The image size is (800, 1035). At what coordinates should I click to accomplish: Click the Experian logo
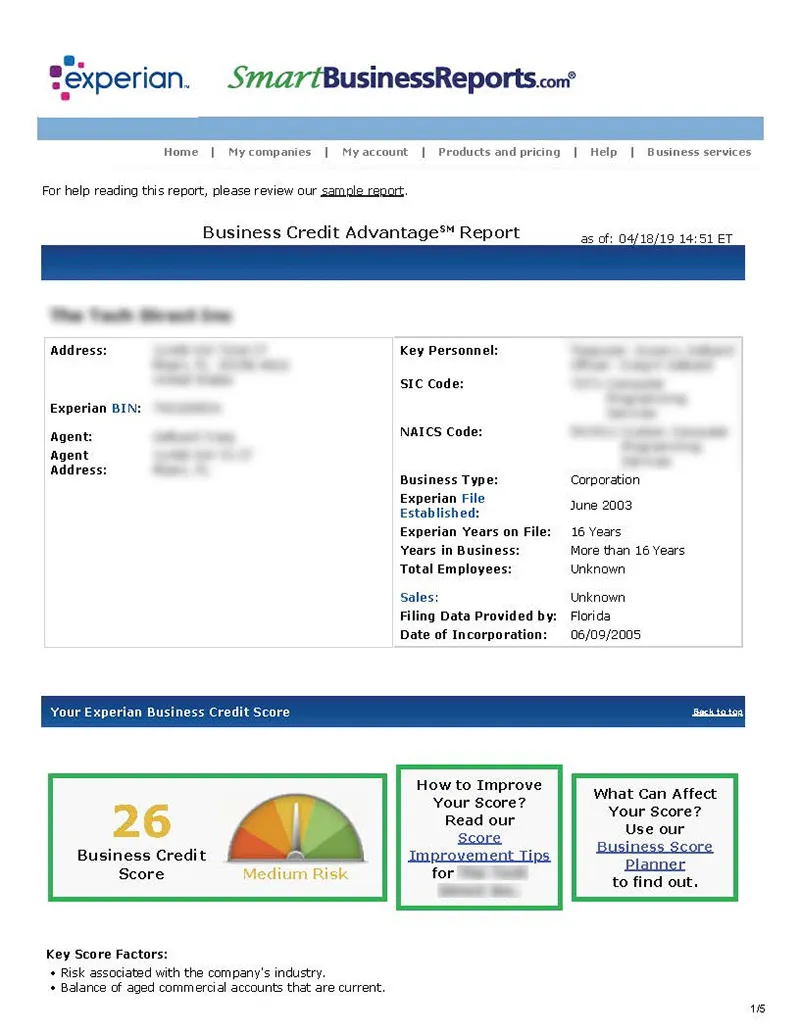[118, 78]
